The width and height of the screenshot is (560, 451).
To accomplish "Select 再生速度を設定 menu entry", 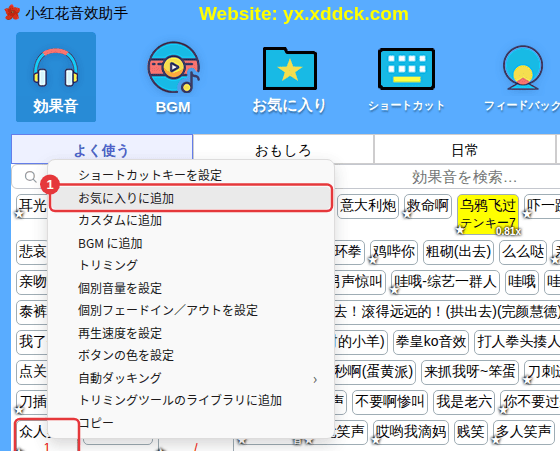I will coord(191,333).
